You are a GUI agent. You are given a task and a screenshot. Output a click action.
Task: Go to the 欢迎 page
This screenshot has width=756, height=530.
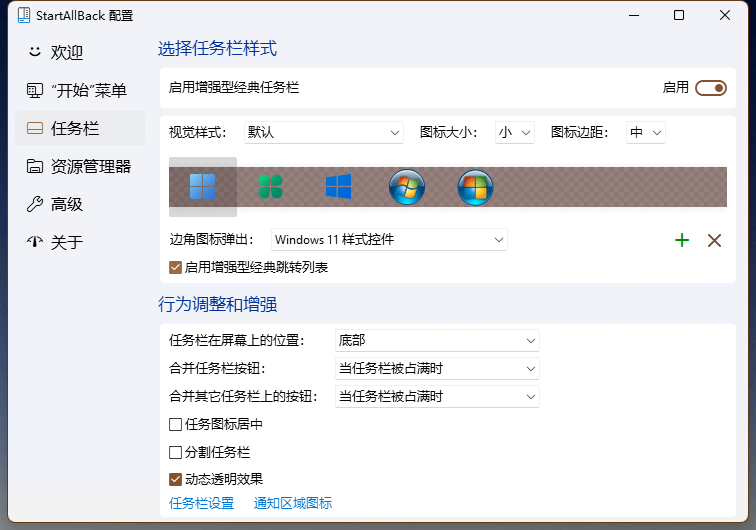[80, 52]
